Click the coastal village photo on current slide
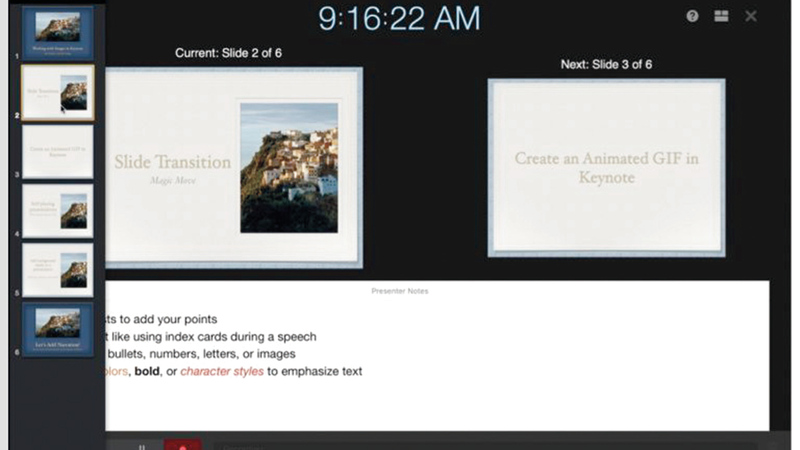This screenshot has width=800, height=450. pos(288,167)
